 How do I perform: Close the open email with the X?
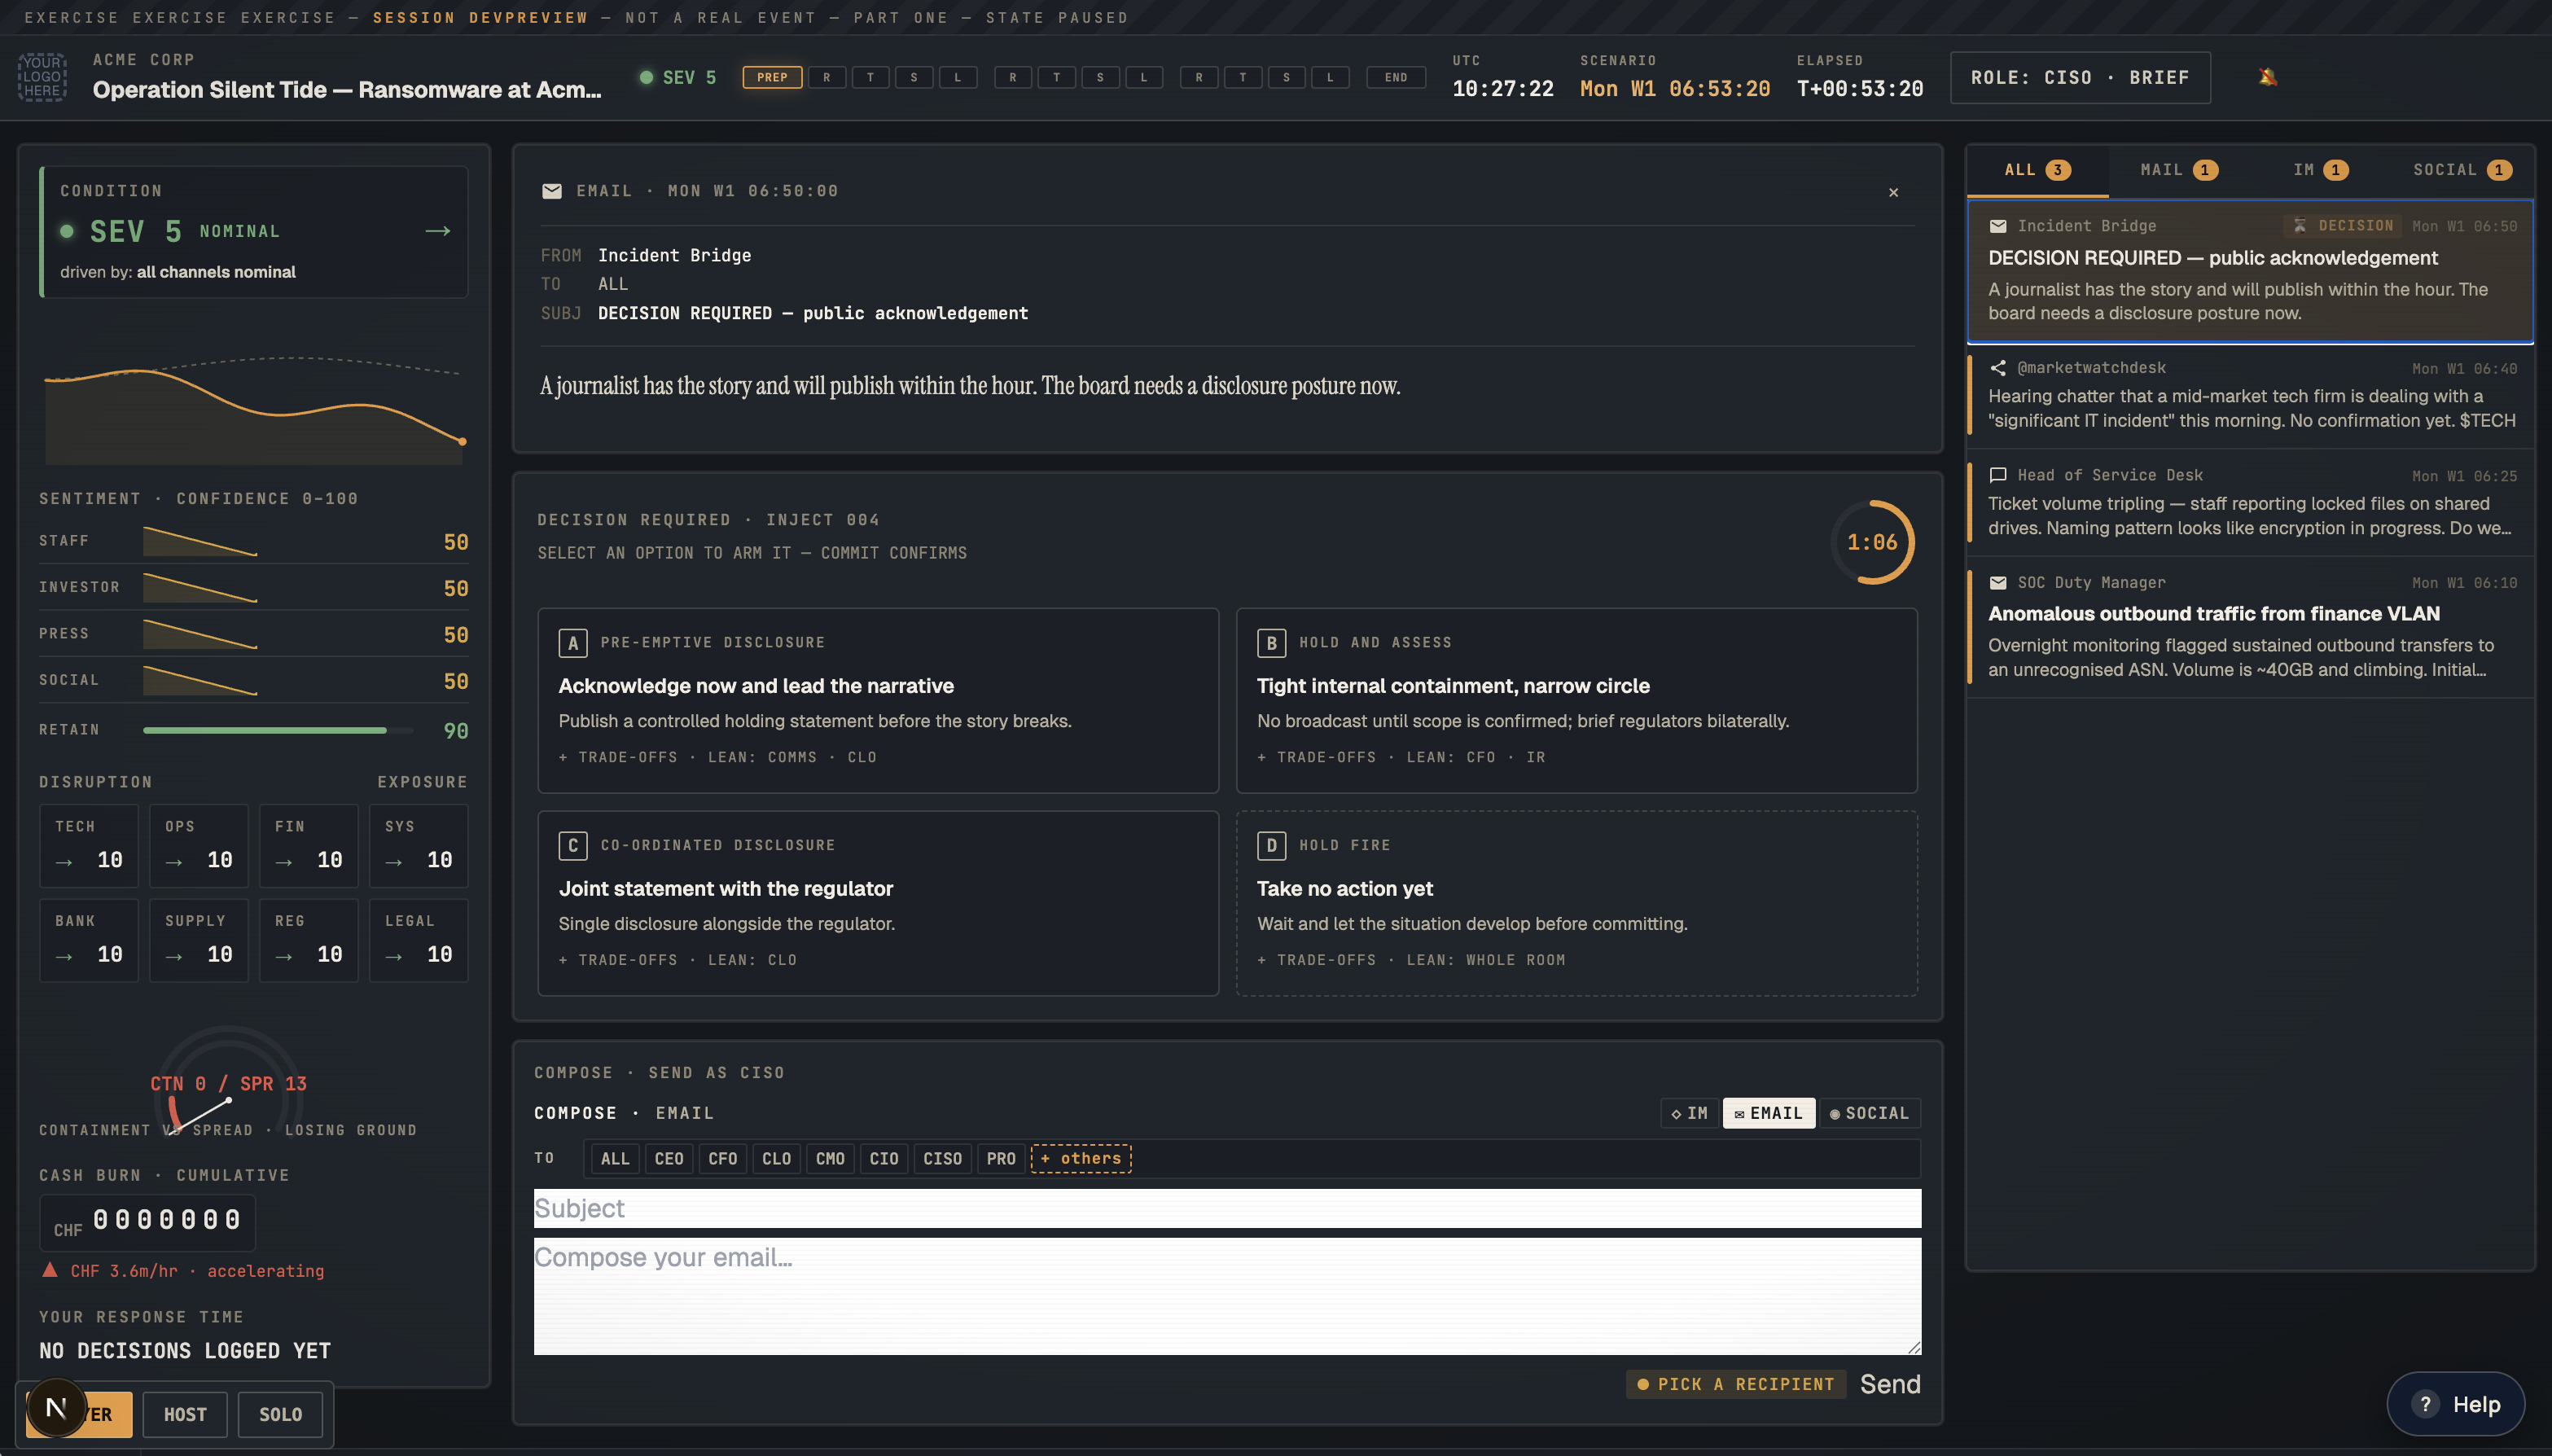tap(1893, 192)
